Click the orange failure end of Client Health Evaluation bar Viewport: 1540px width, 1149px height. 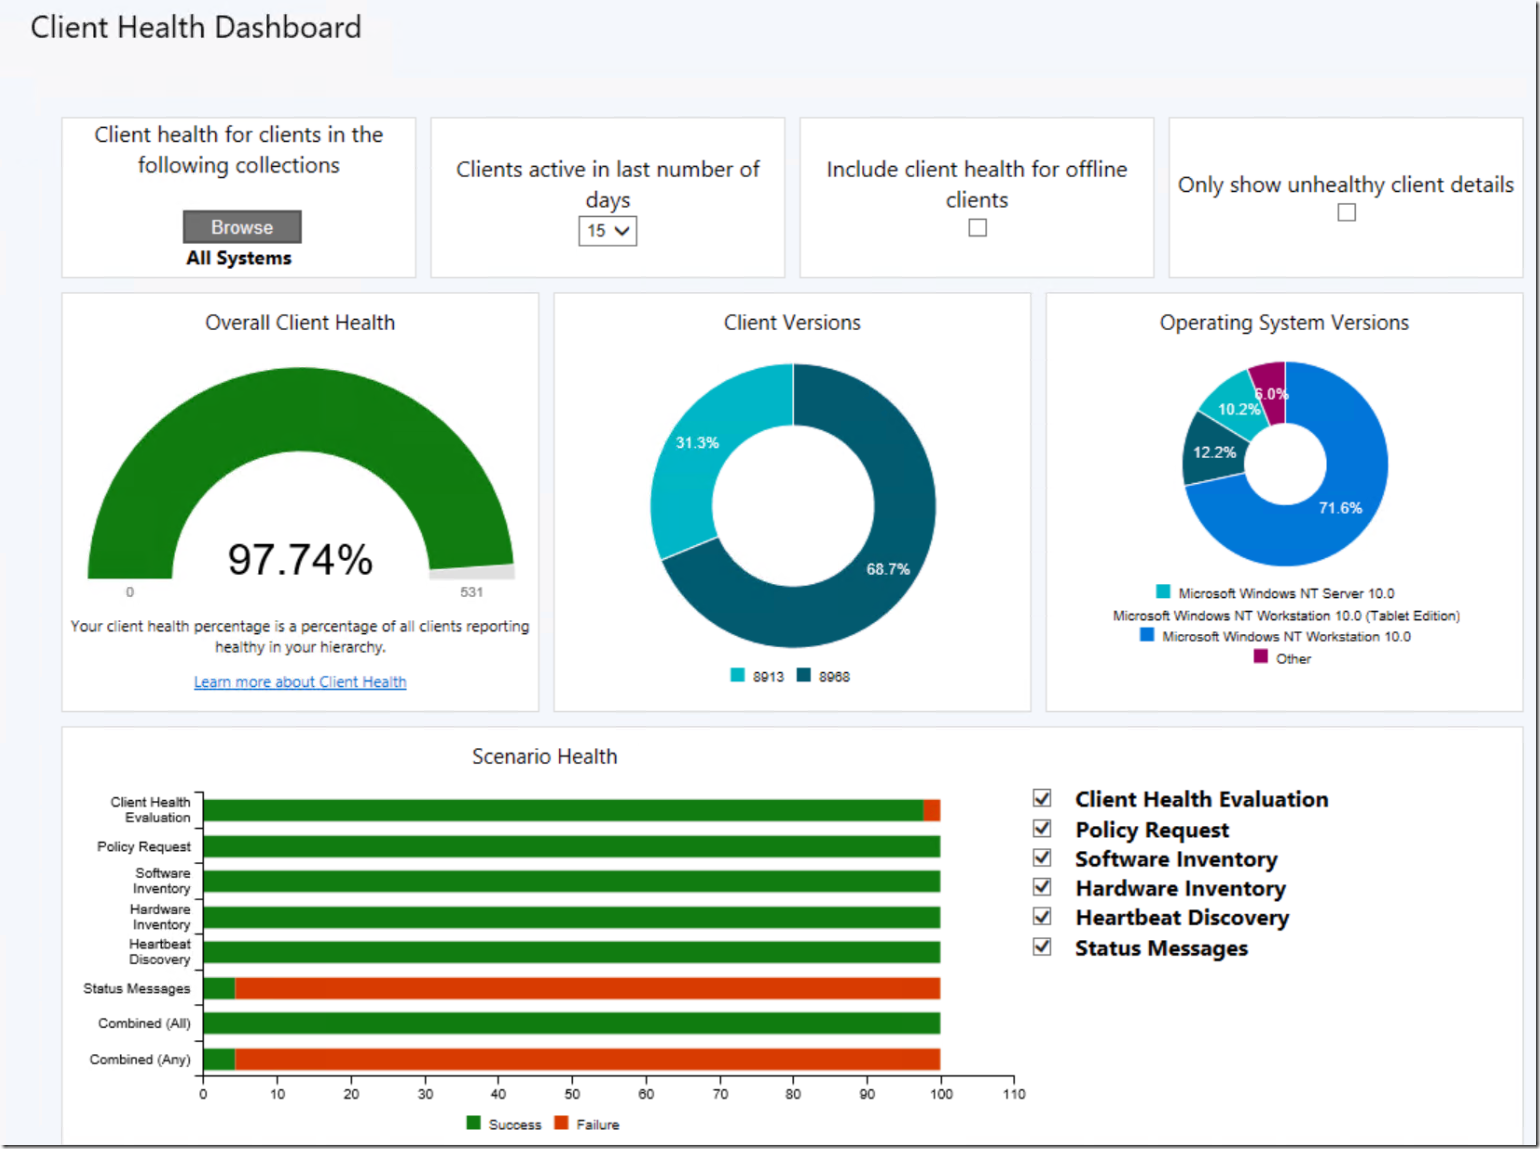(x=932, y=810)
